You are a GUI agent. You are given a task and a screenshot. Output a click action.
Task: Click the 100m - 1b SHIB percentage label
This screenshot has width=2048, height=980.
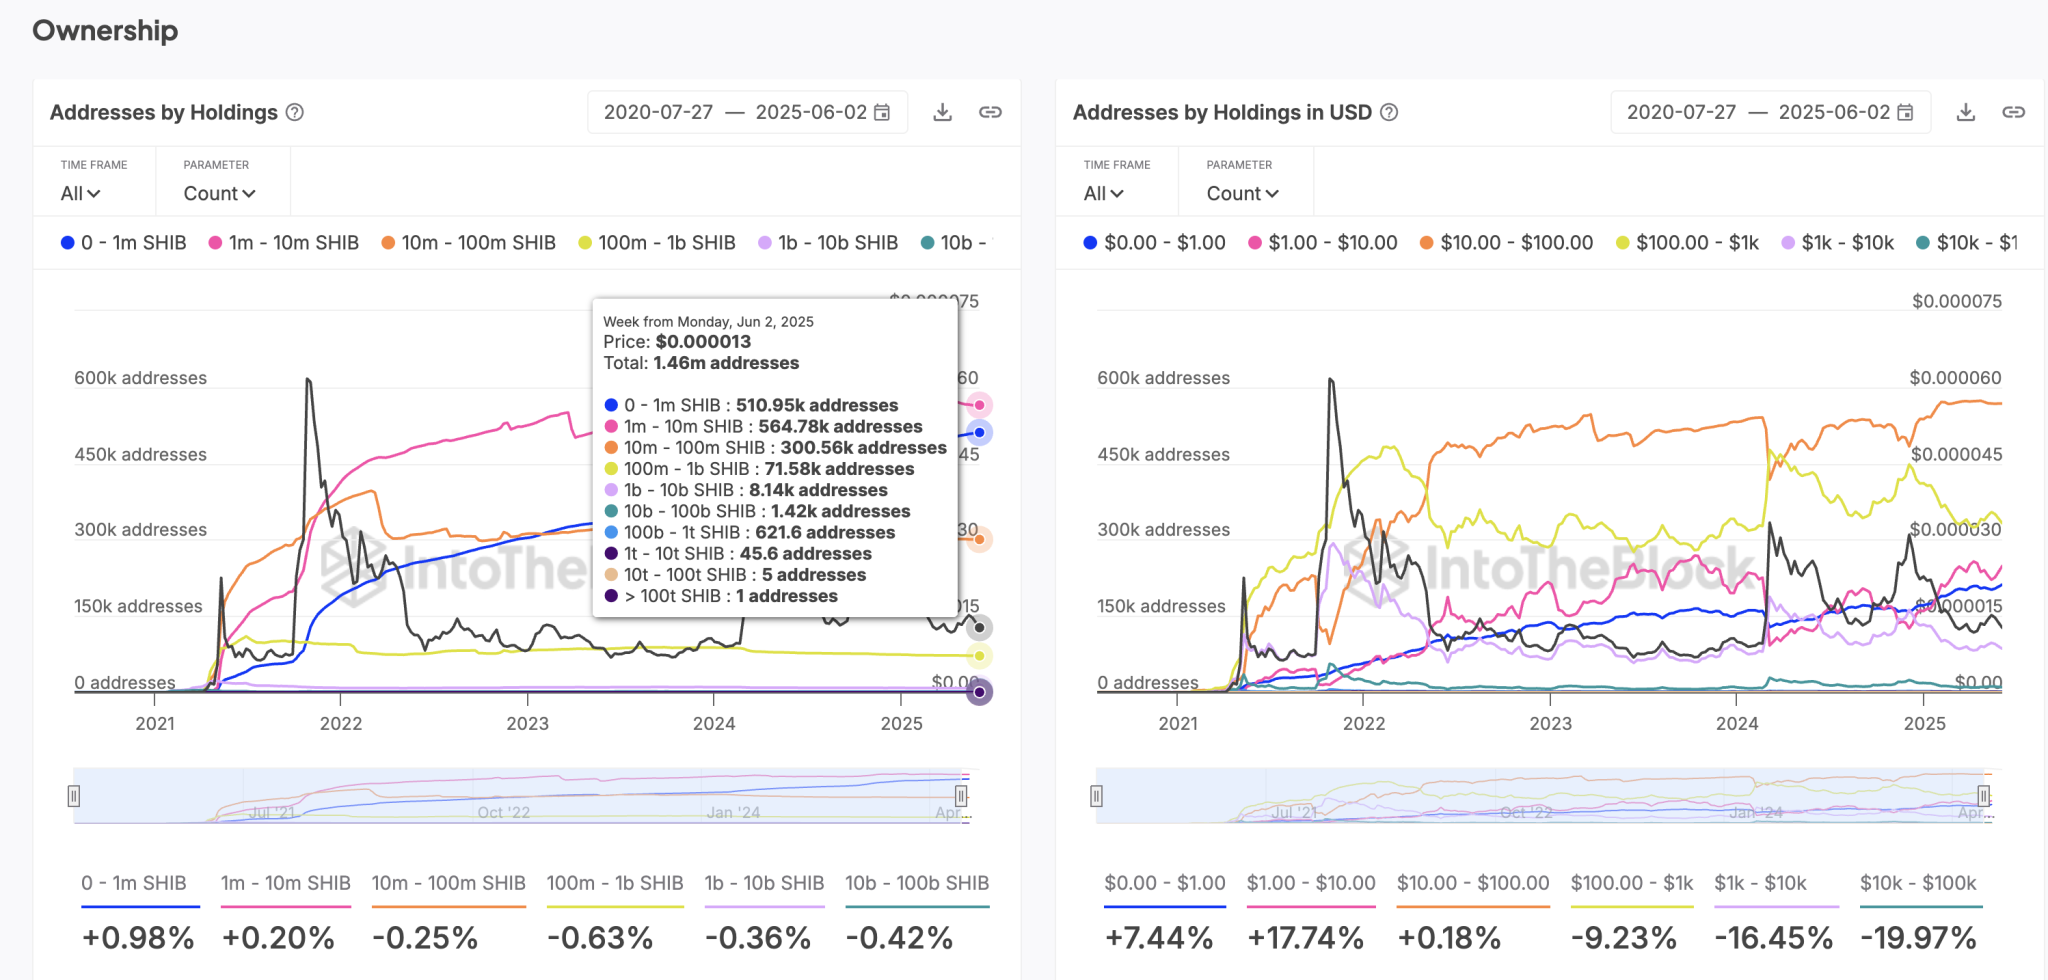600,938
